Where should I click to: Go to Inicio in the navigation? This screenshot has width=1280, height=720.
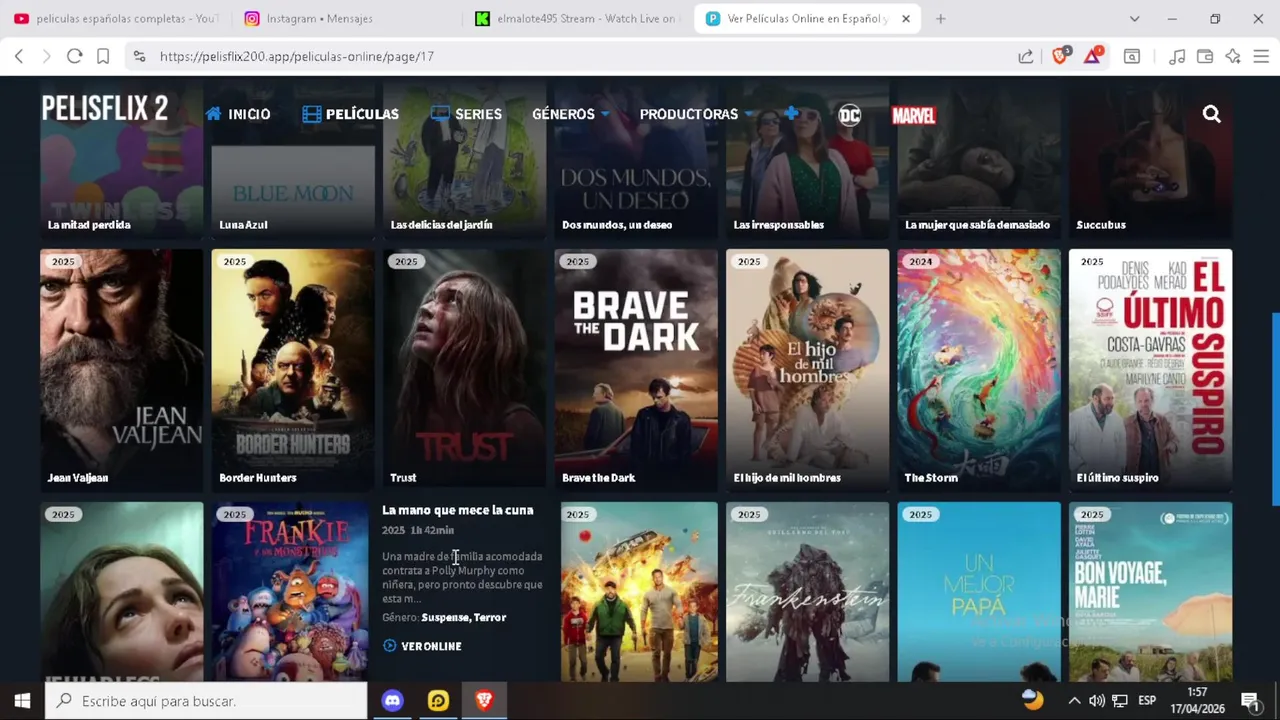point(238,114)
